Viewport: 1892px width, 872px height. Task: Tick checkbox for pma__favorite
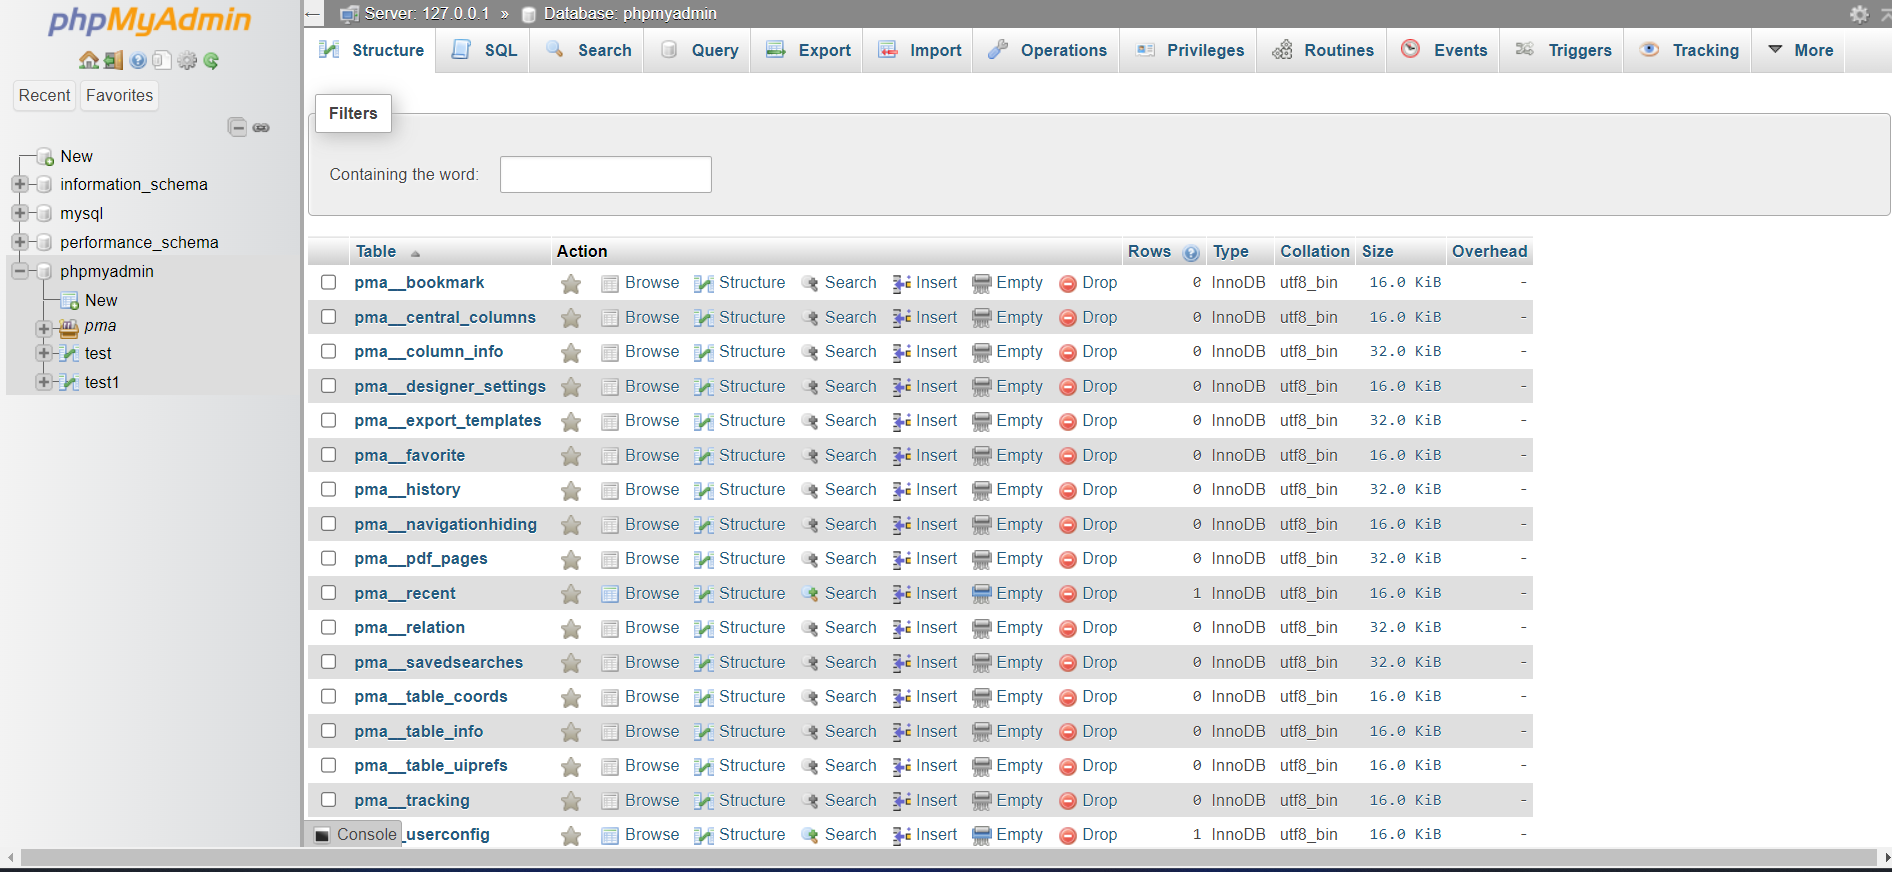click(328, 455)
